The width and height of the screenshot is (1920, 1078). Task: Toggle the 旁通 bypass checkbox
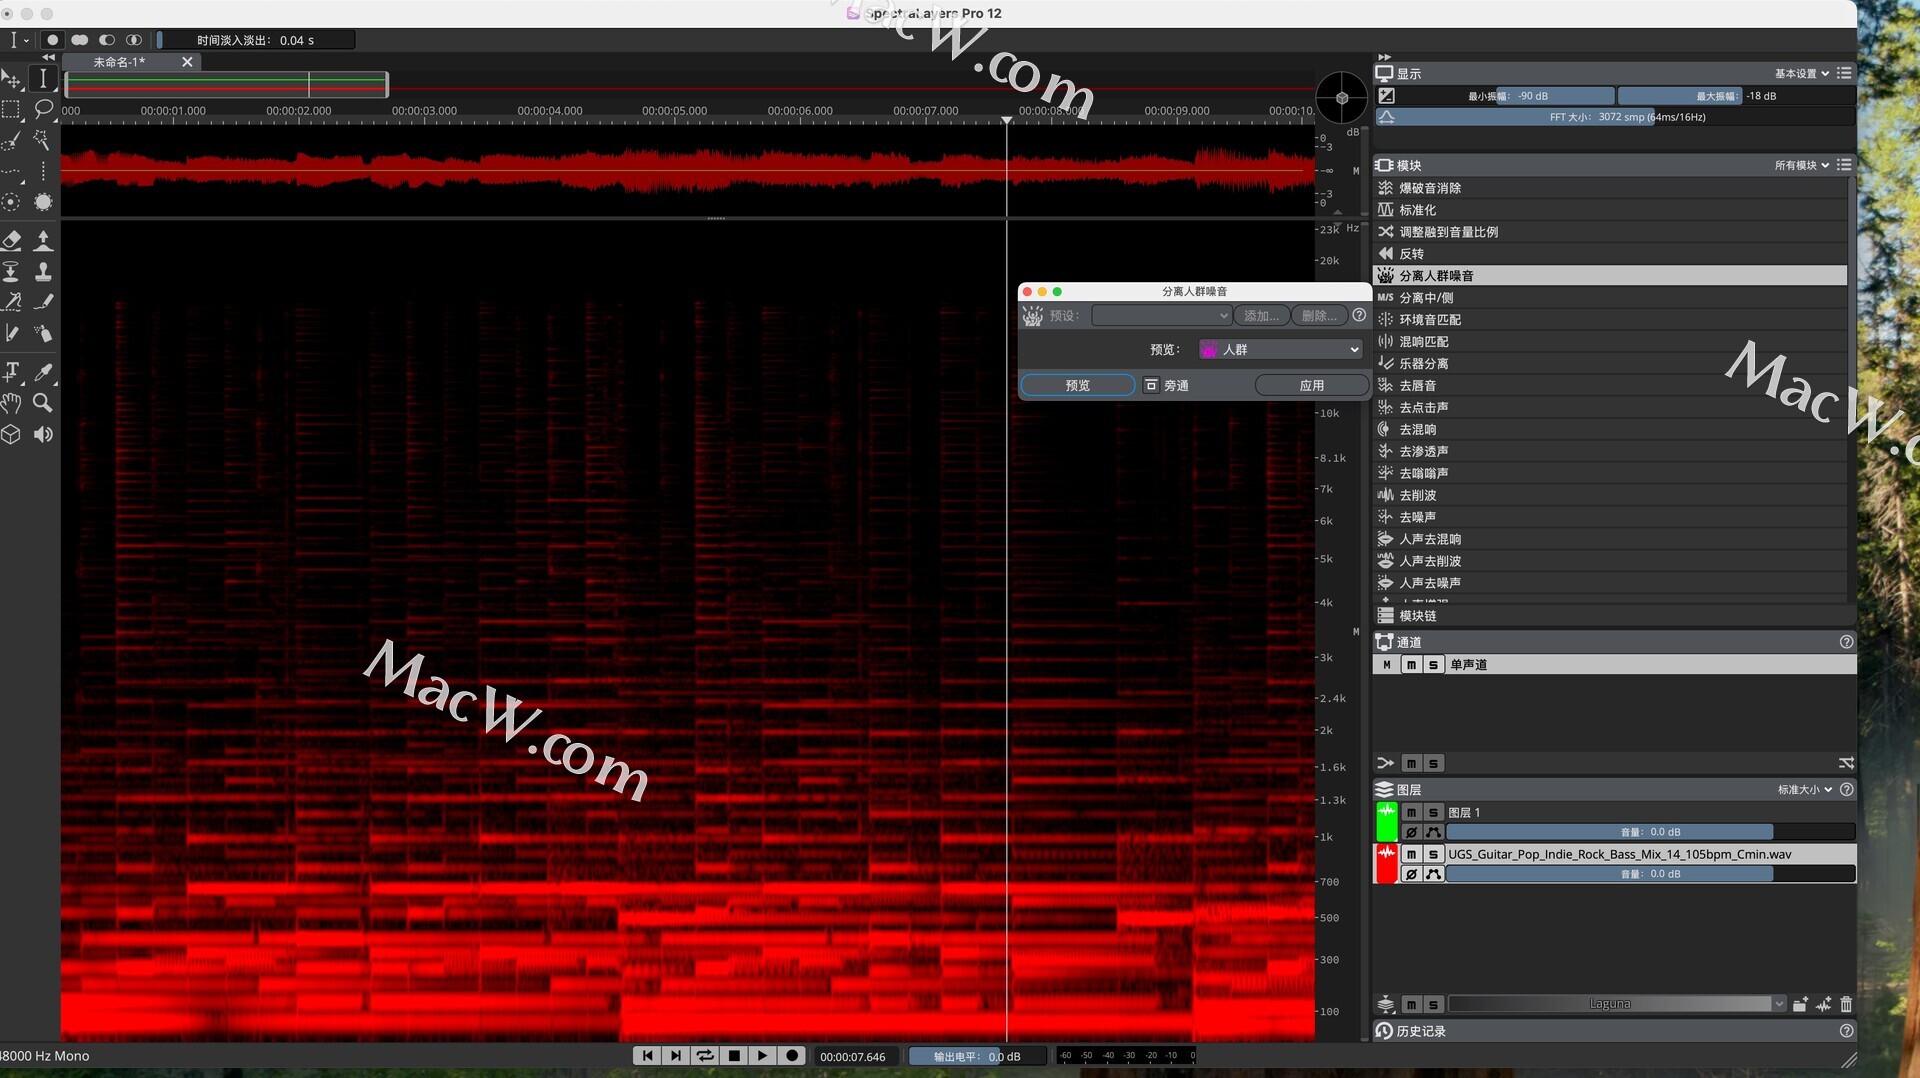point(1151,385)
